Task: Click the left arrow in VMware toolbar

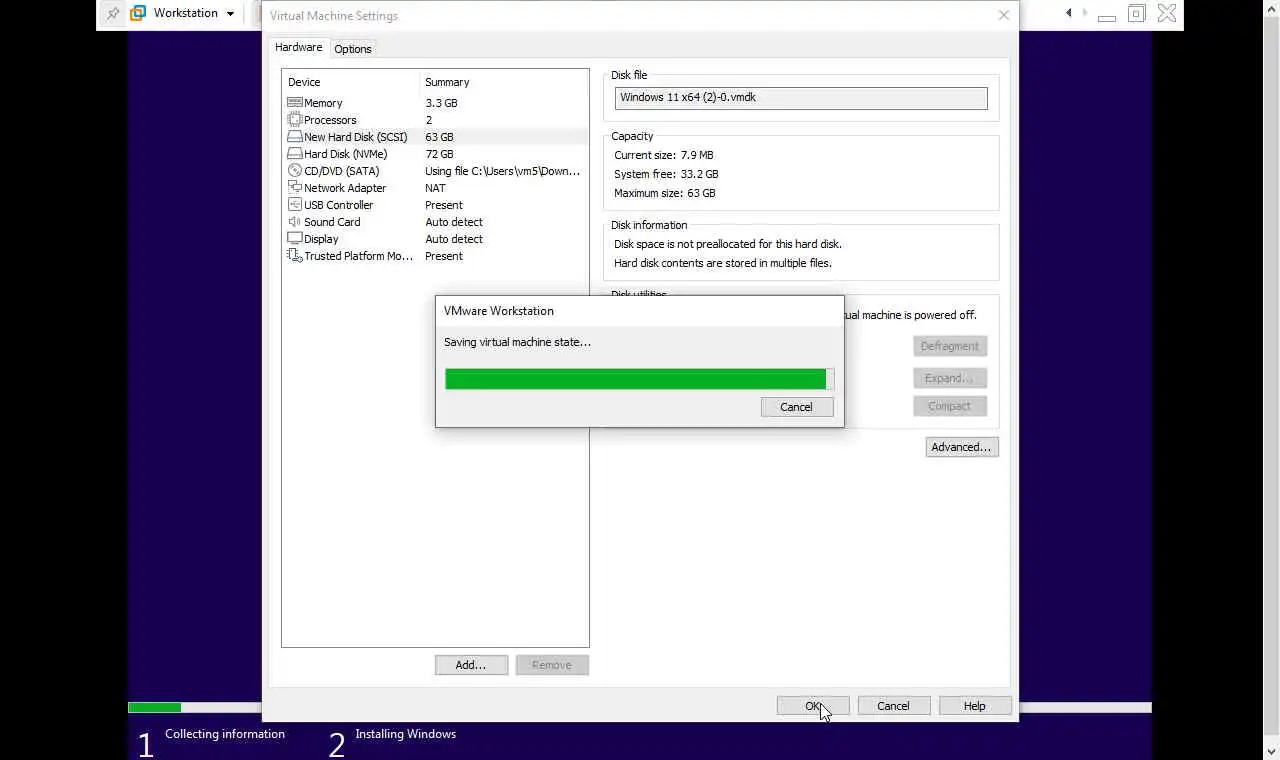Action: (1069, 13)
